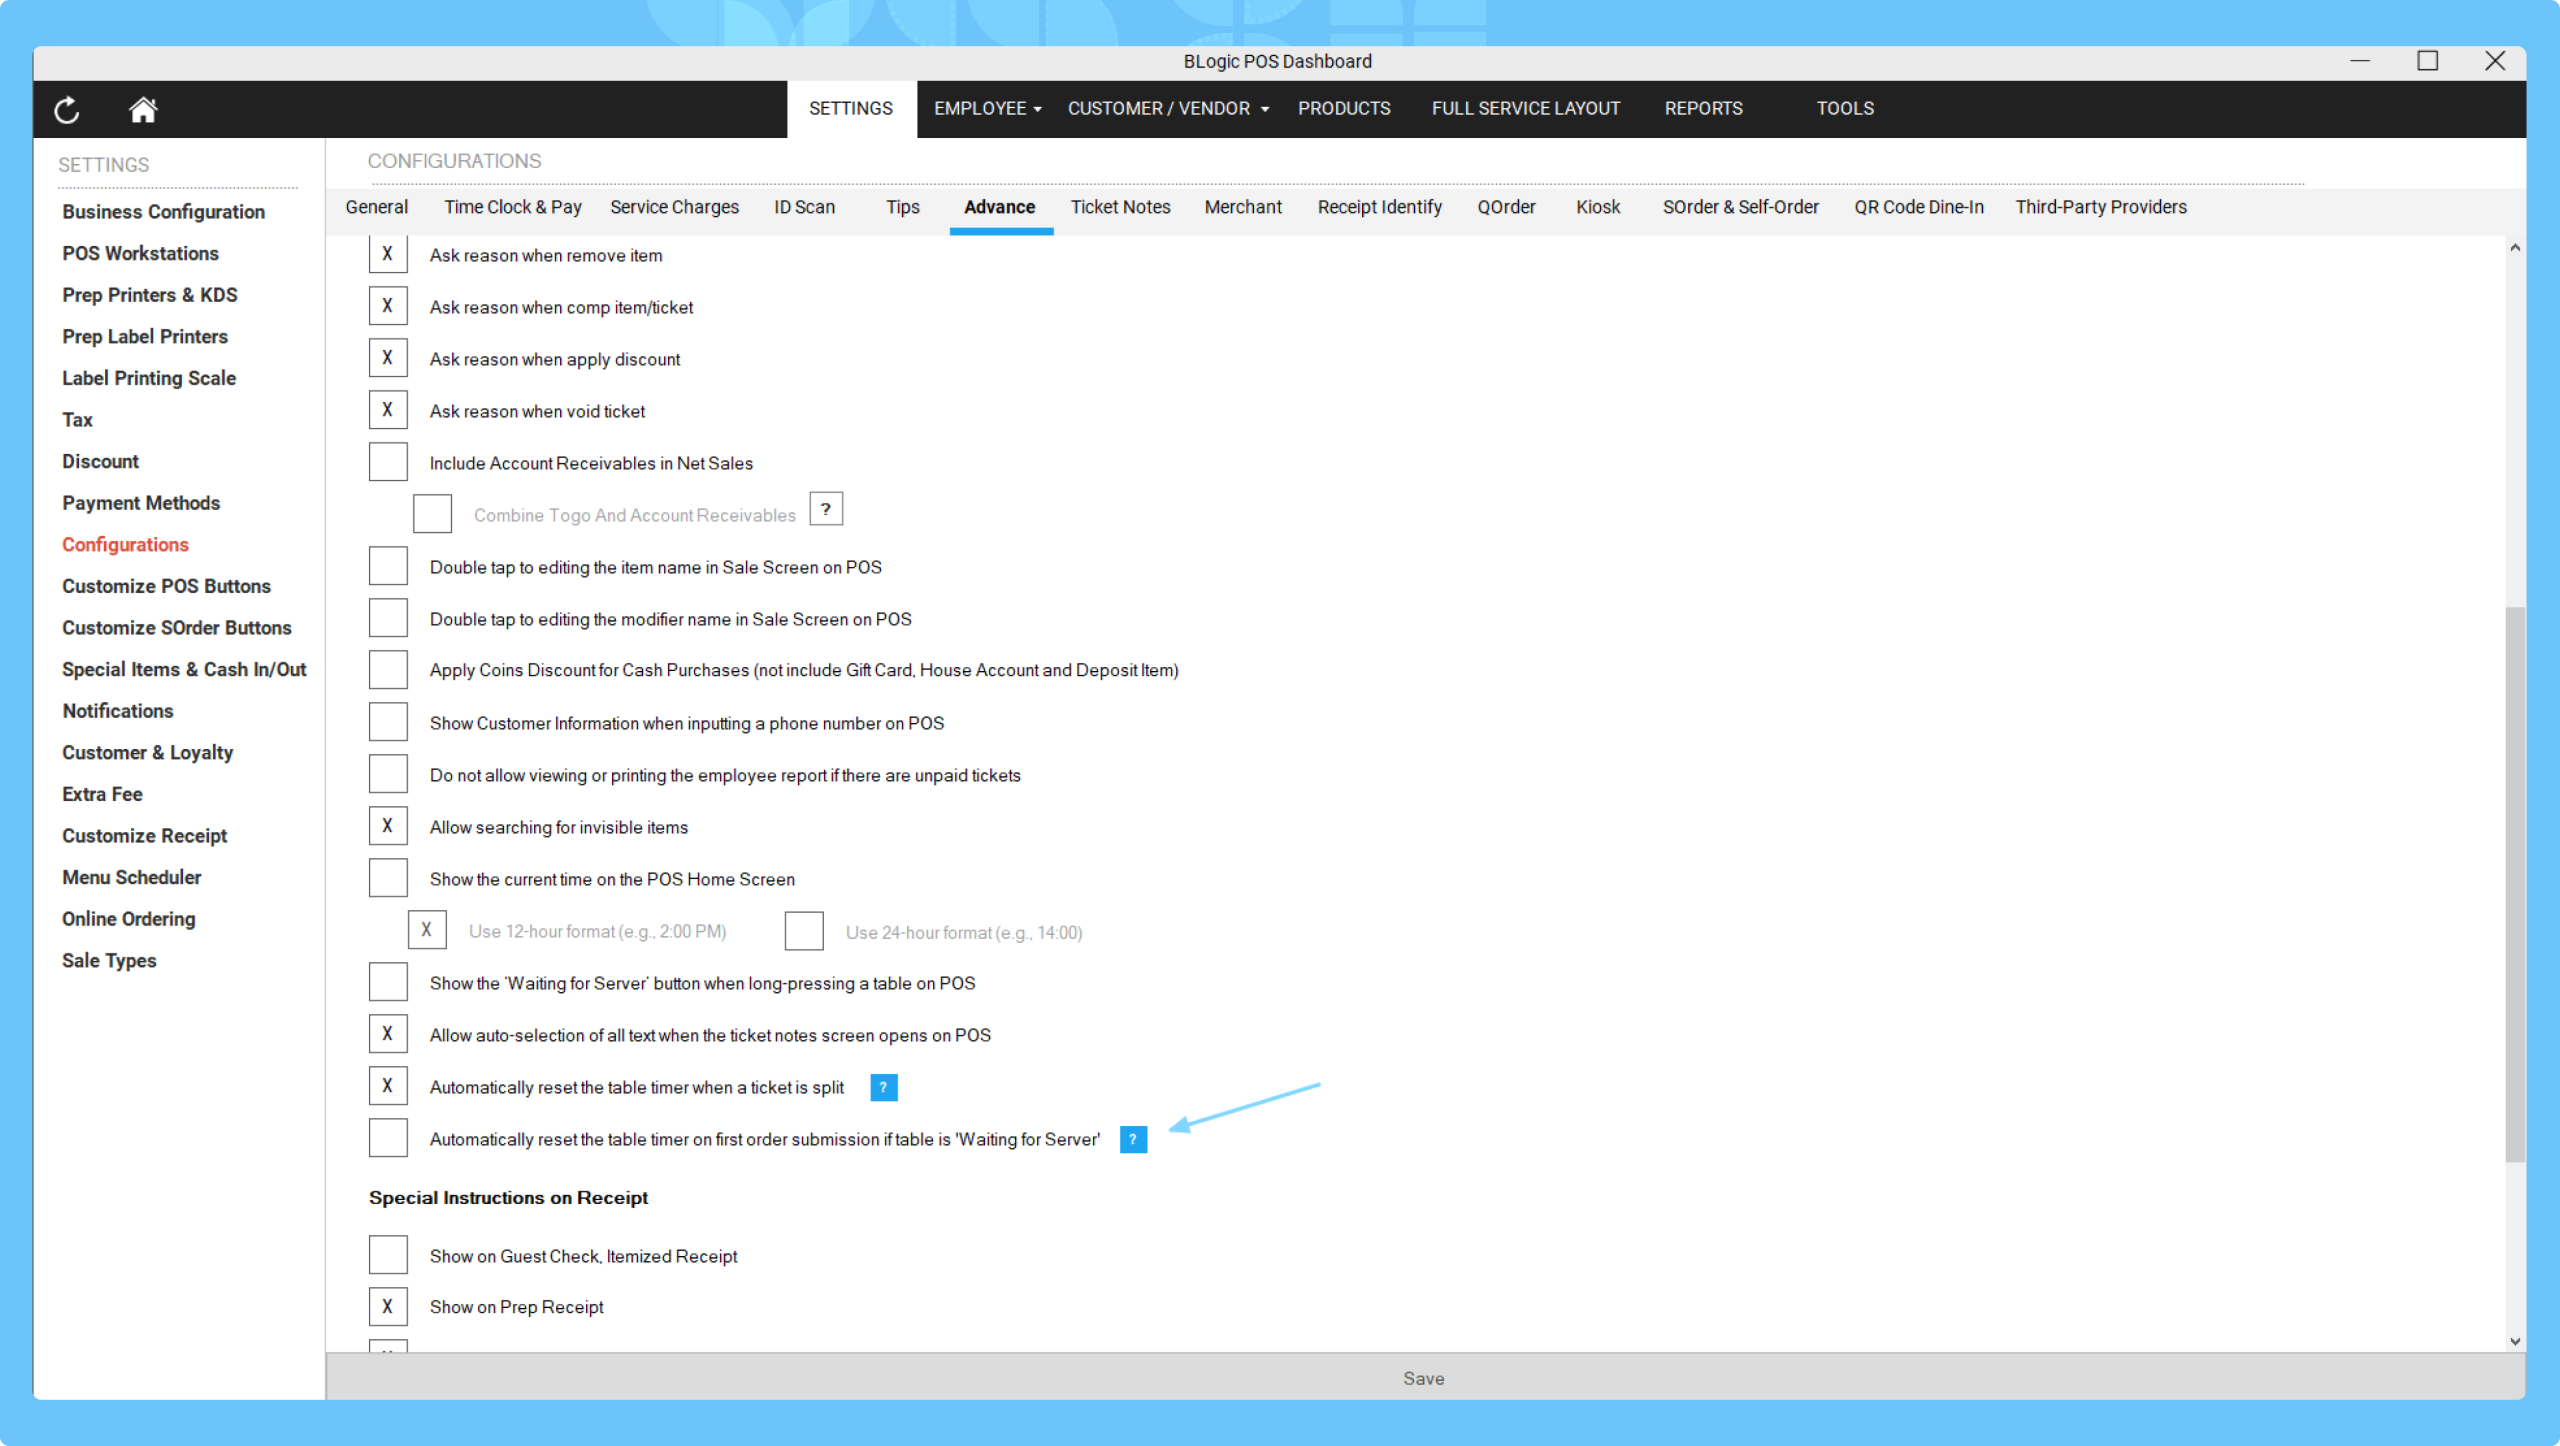Open the TOOLS menu
The image size is (2560, 1446).
pos(1845,108)
